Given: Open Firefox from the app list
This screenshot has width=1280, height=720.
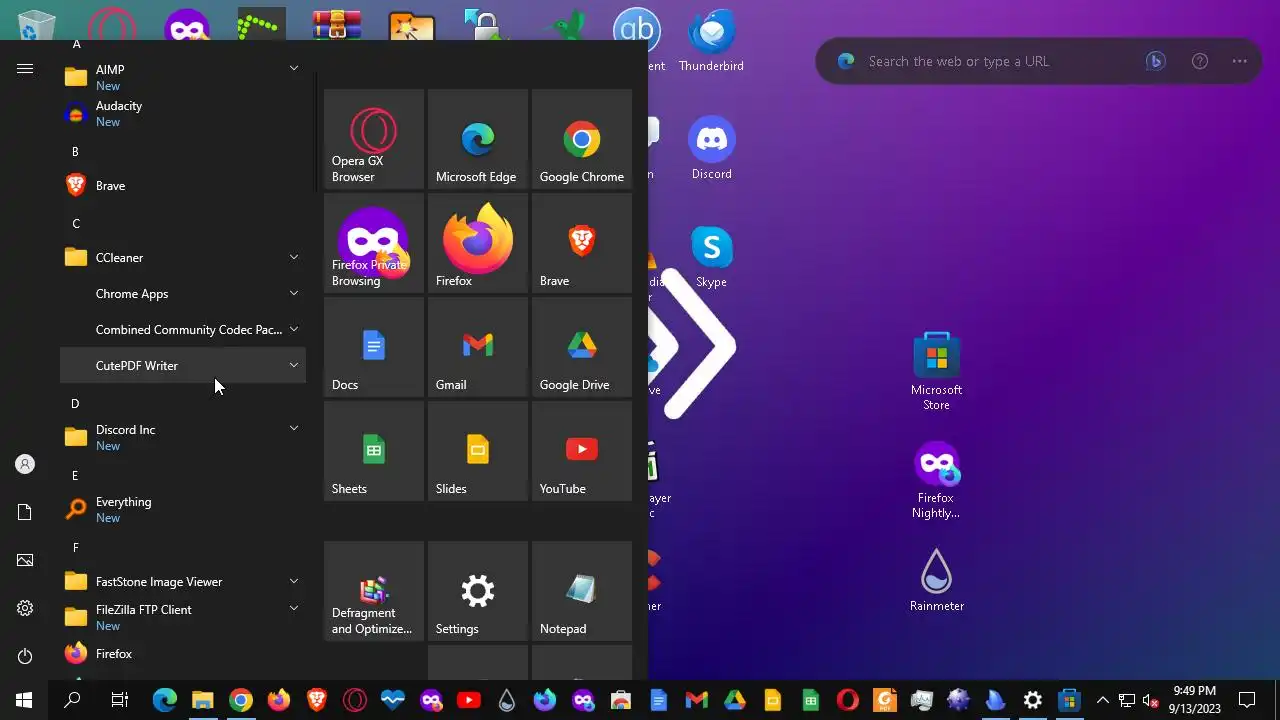Looking at the screenshot, I should click(x=183, y=653).
